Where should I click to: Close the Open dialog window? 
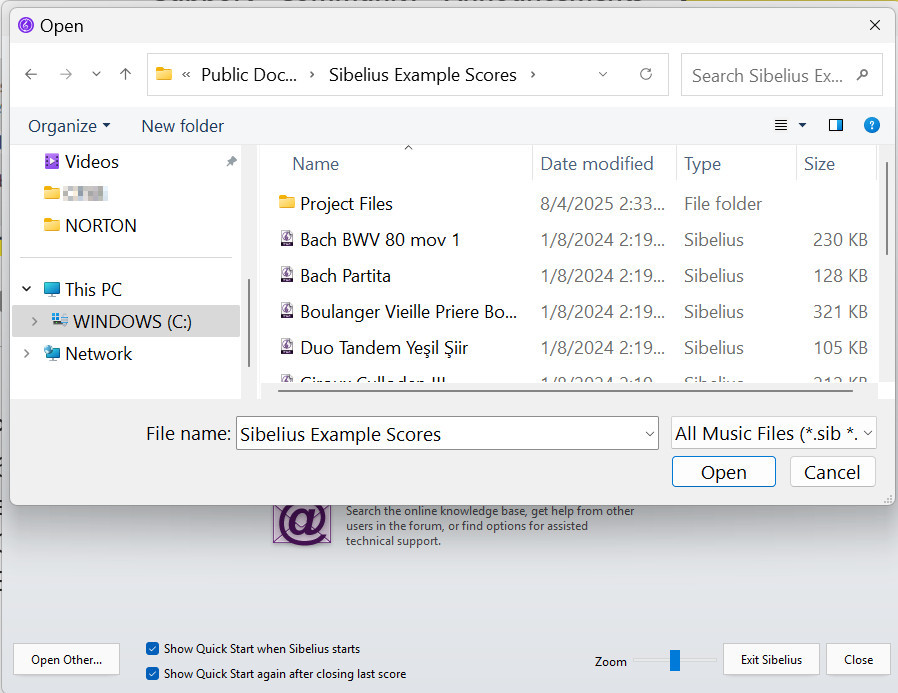[875, 25]
